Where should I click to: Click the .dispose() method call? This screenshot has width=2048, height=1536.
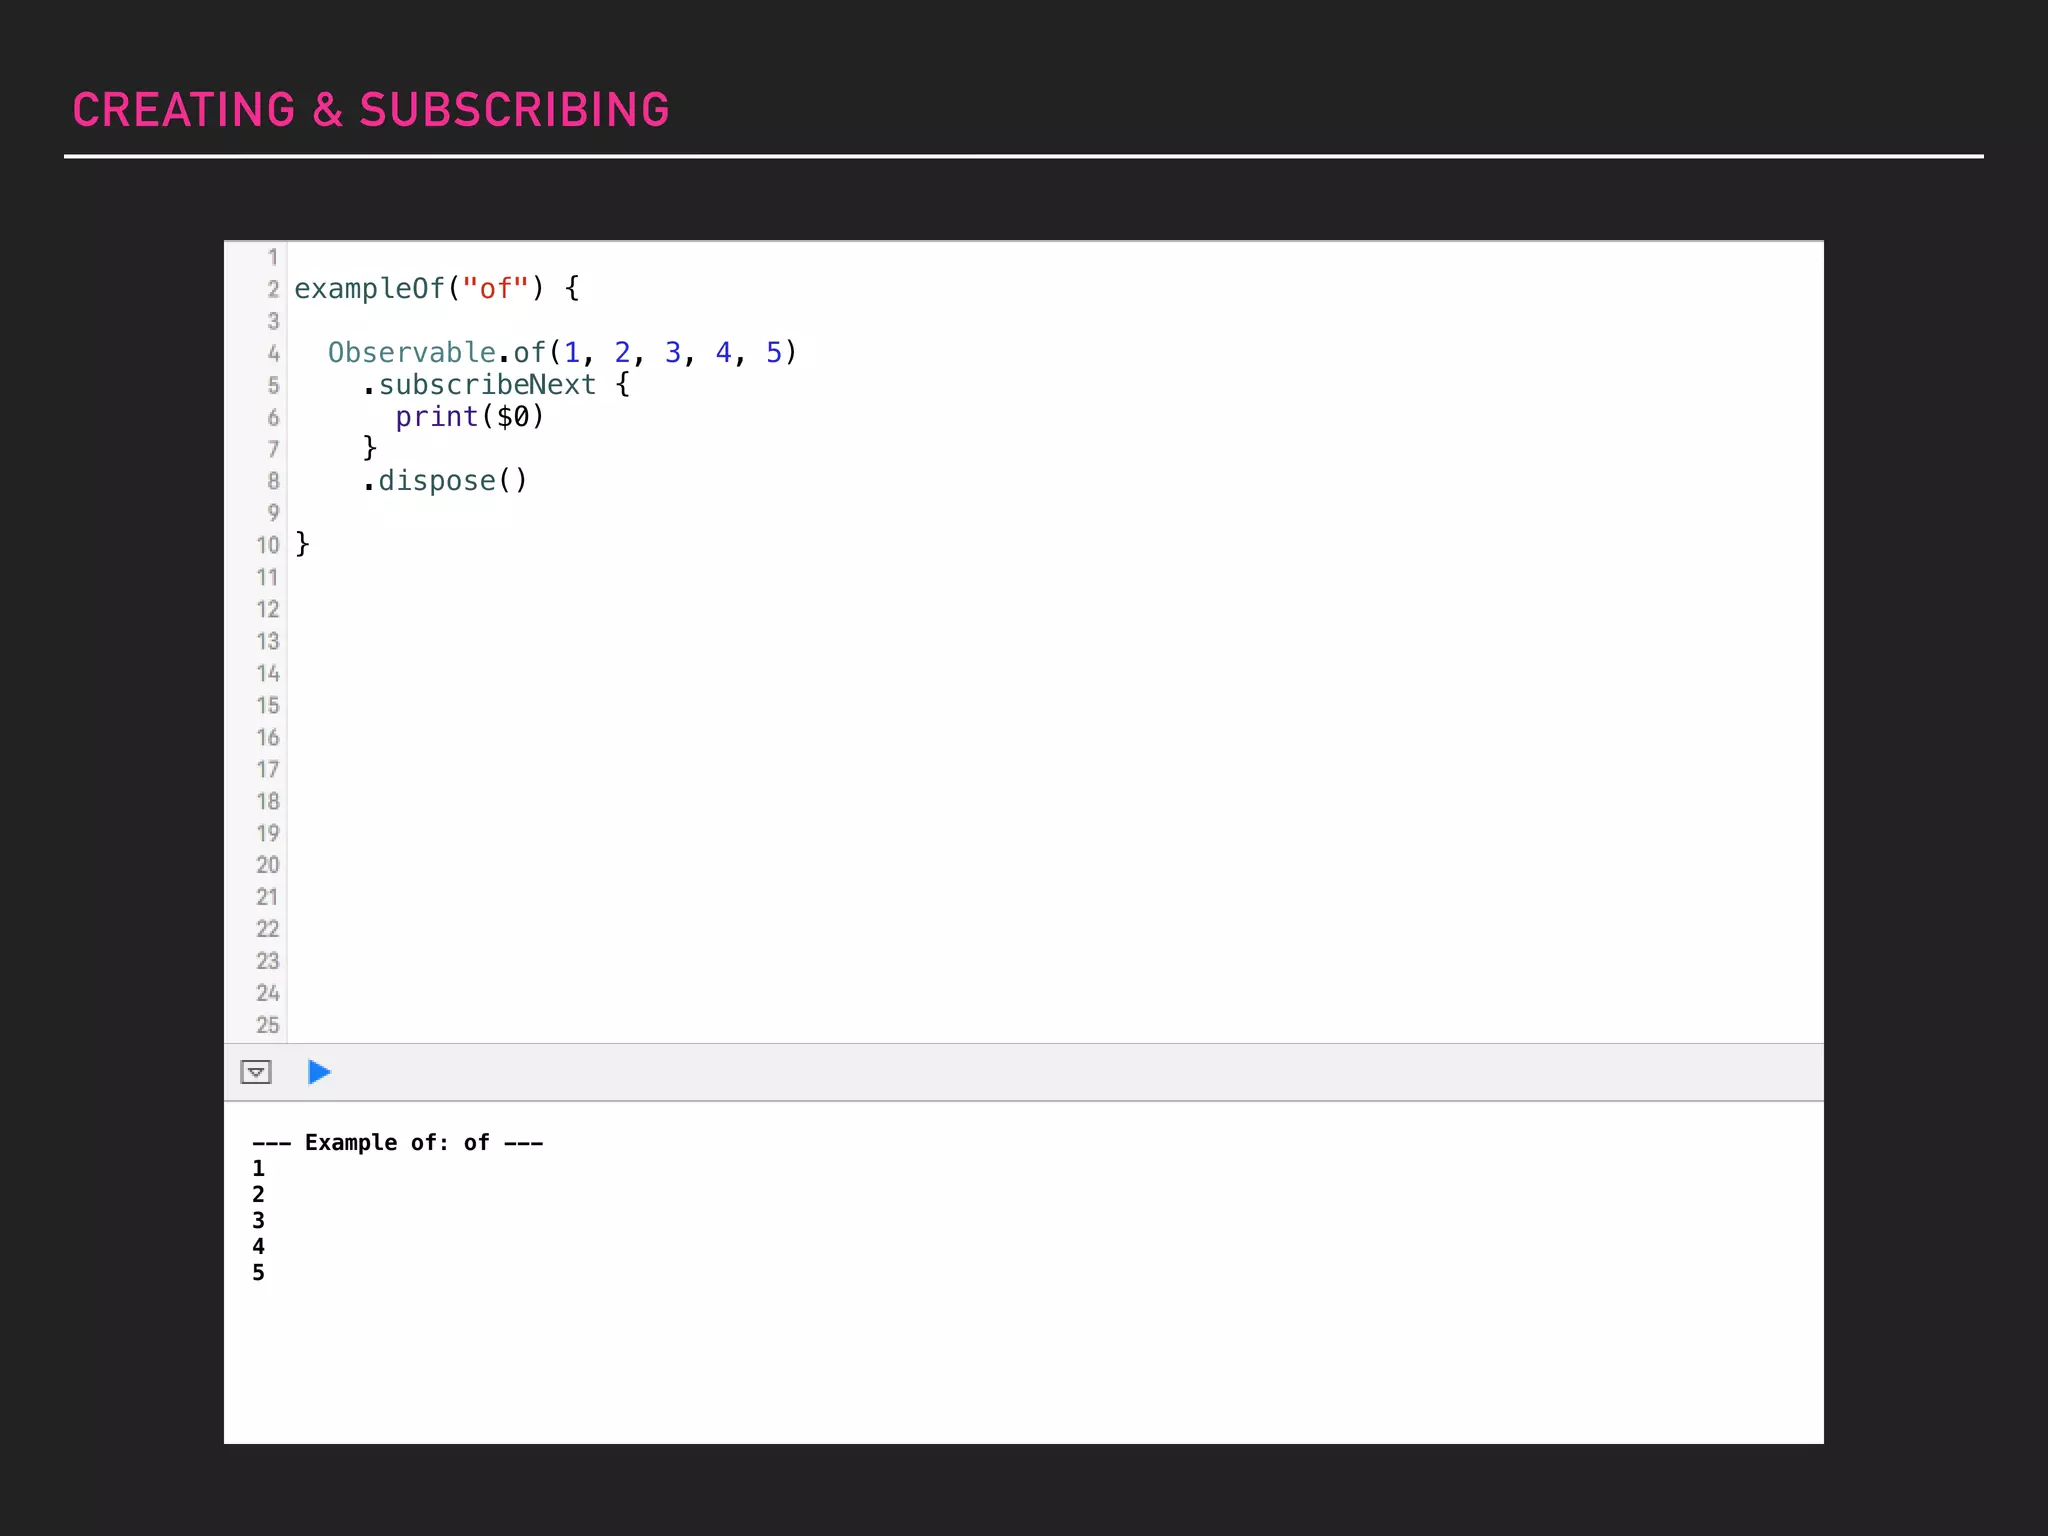pyautogui.click(x=445, y=481)
